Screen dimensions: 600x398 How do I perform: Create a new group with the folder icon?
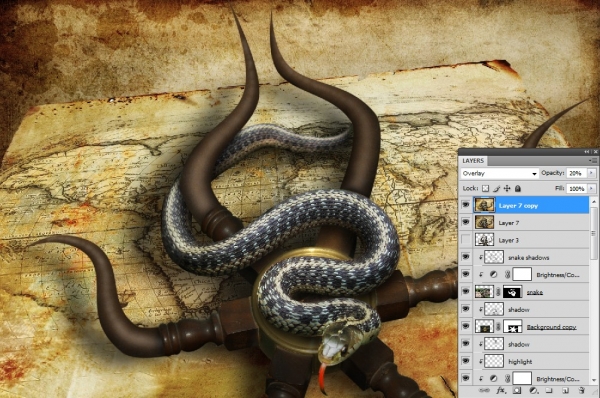(549, 390)
